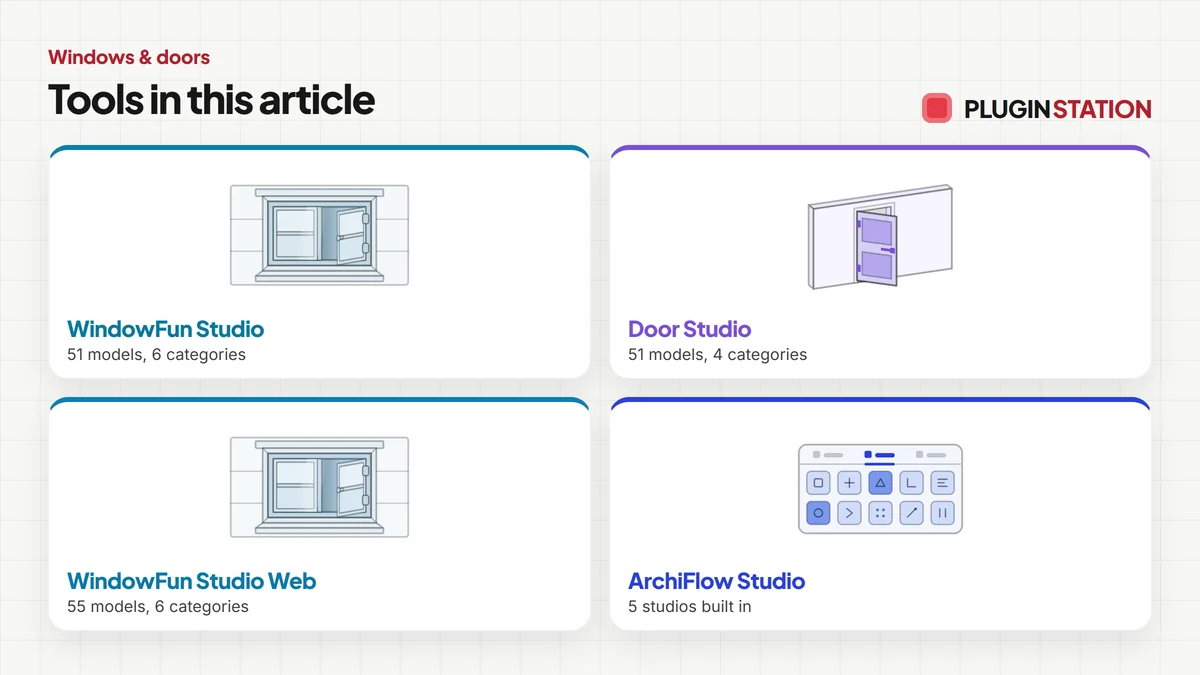
Task: Click the PLUGINSTATION brand name
Action: [x=1058, y=109]
